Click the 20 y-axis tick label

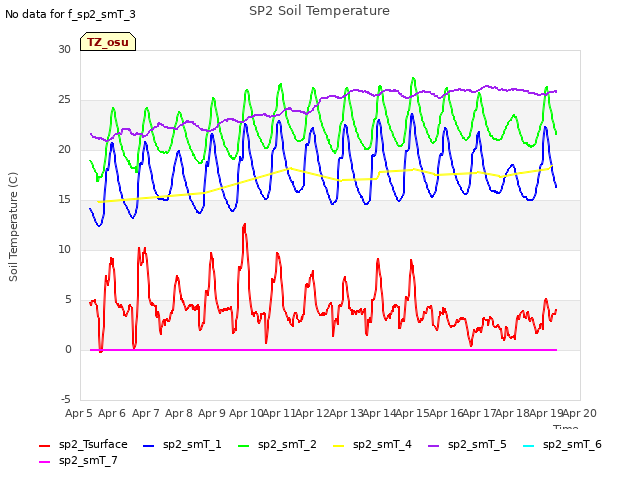[64, 149]
